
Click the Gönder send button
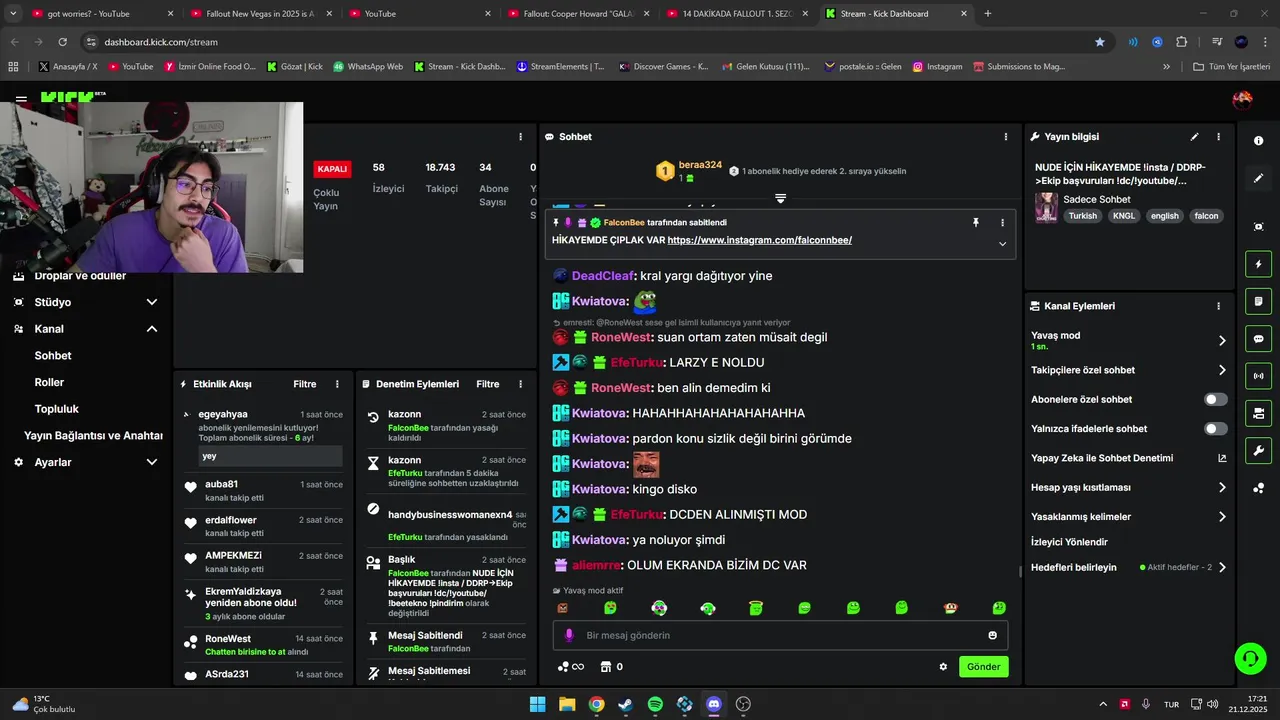(x=983, y=667)
